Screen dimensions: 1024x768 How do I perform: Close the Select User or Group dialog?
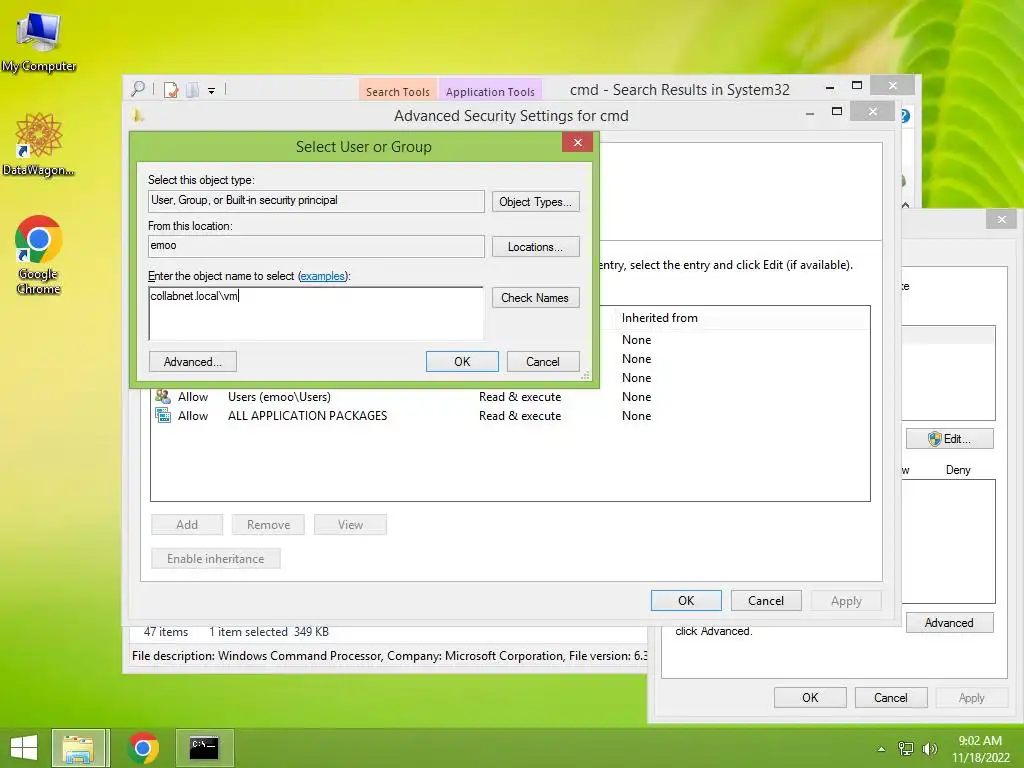point(577,142)
